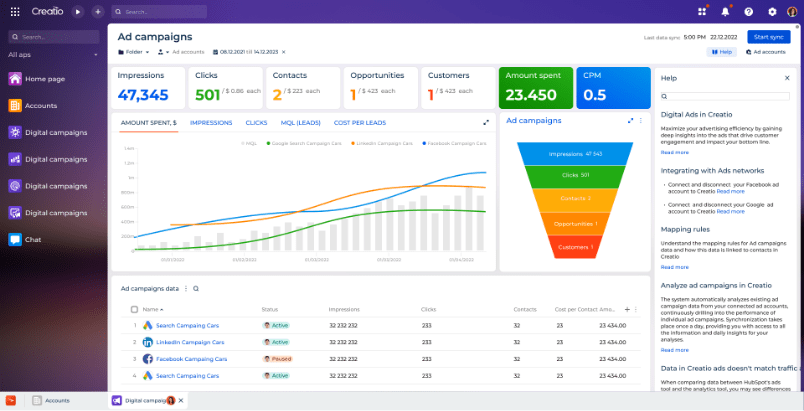Click the Help button under Start sync
The width and height of the screenshot is (804, 411).
coord(721,52)
